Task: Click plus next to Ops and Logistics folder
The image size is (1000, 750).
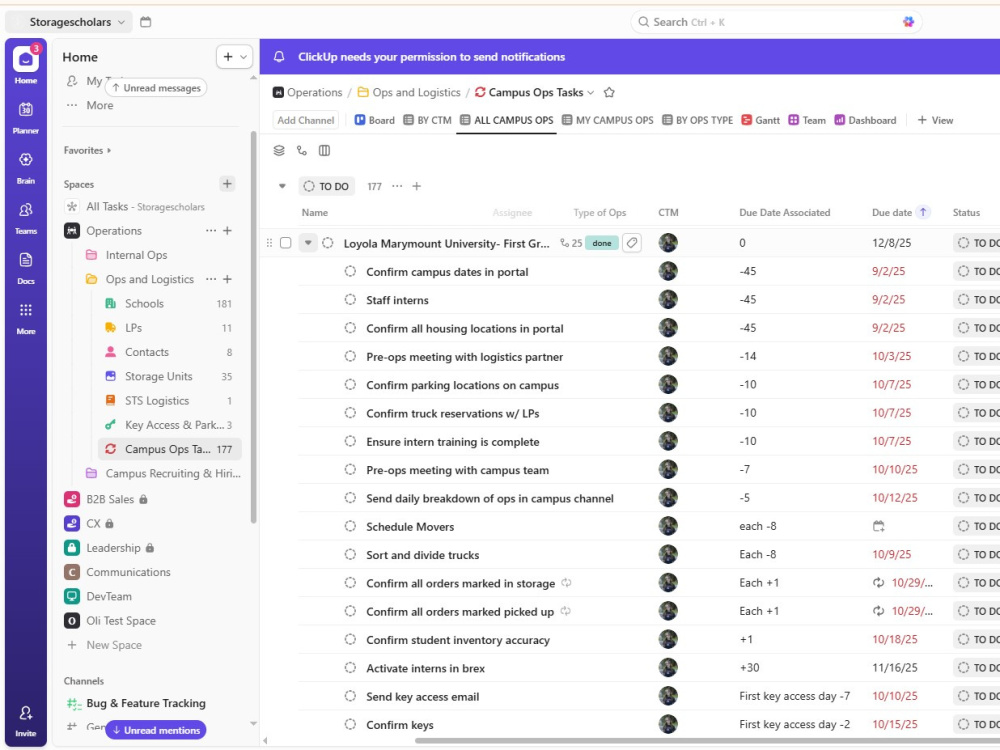Action: click(x=227, y=279)
